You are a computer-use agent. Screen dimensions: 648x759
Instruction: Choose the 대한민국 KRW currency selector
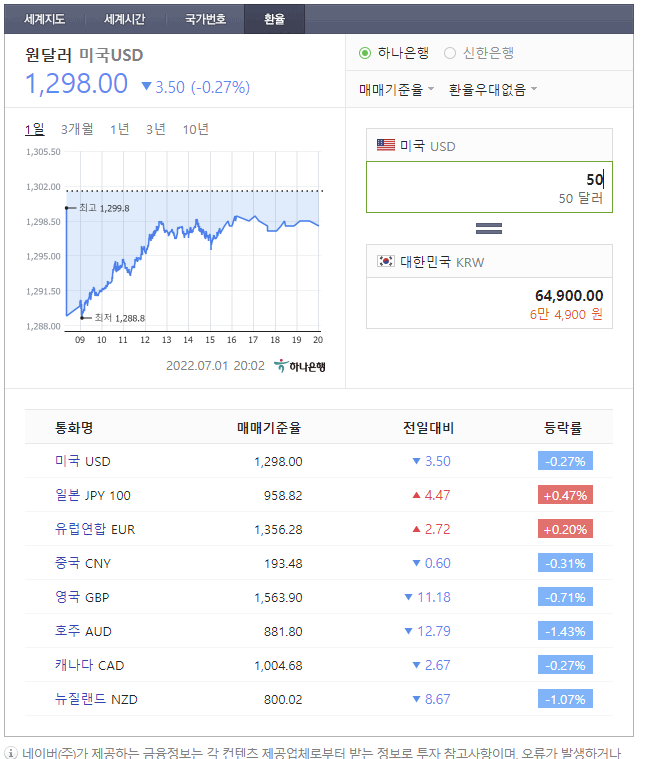pyautogui.click(x=489, y=261)
